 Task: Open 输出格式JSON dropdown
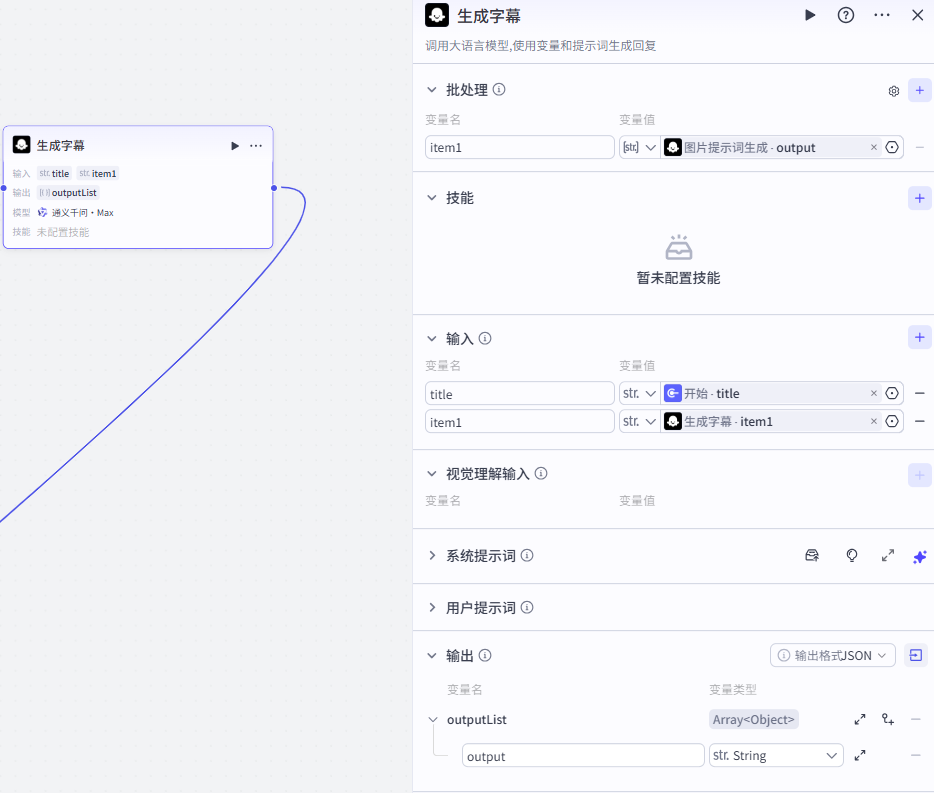click(832, 655)
